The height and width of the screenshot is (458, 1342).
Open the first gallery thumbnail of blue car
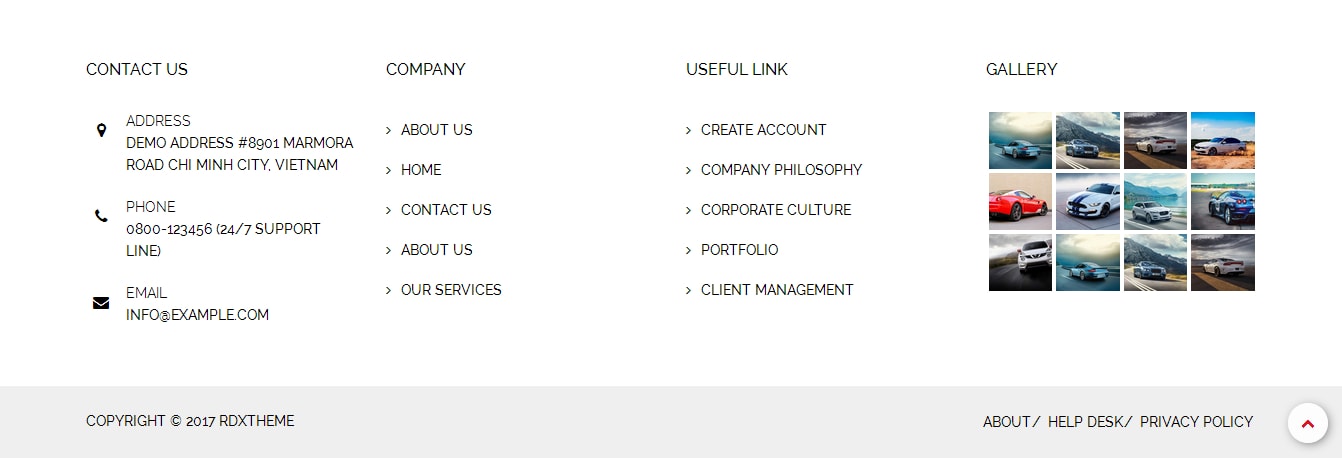pyautogui.click(x=1020, y=140)
